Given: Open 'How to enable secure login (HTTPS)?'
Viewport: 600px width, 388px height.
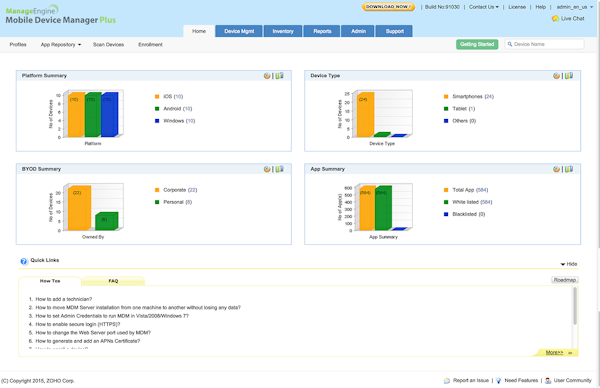Looking at the screenshot, I should [78, 324].
